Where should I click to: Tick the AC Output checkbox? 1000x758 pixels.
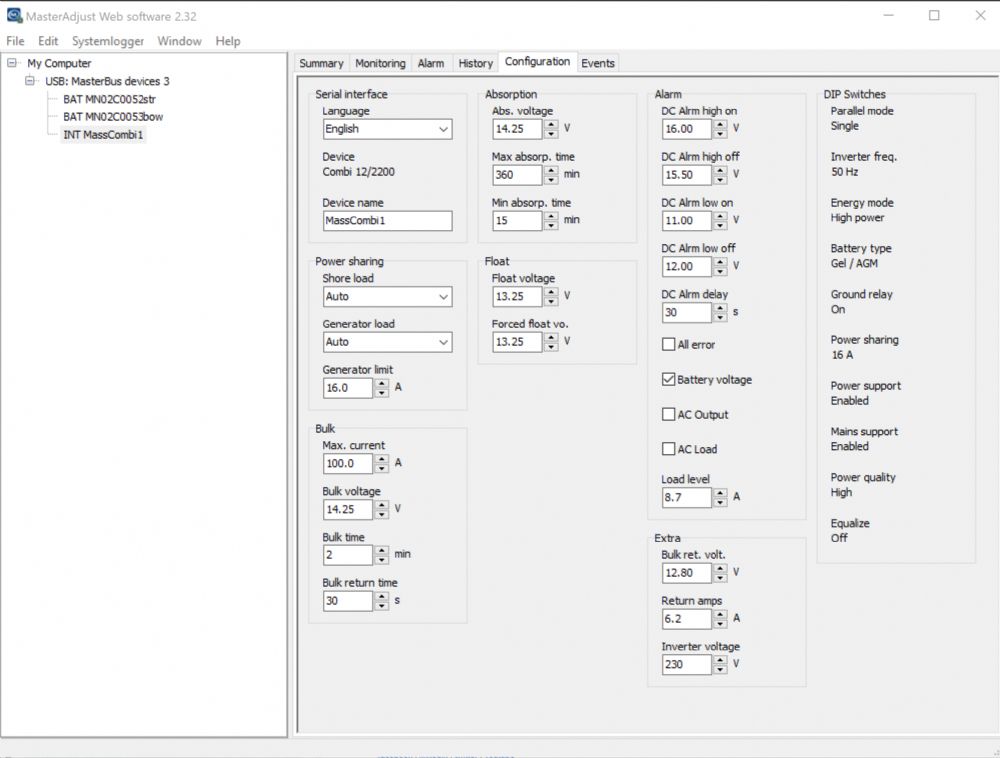pyautogui.click(x=669, y=415)
